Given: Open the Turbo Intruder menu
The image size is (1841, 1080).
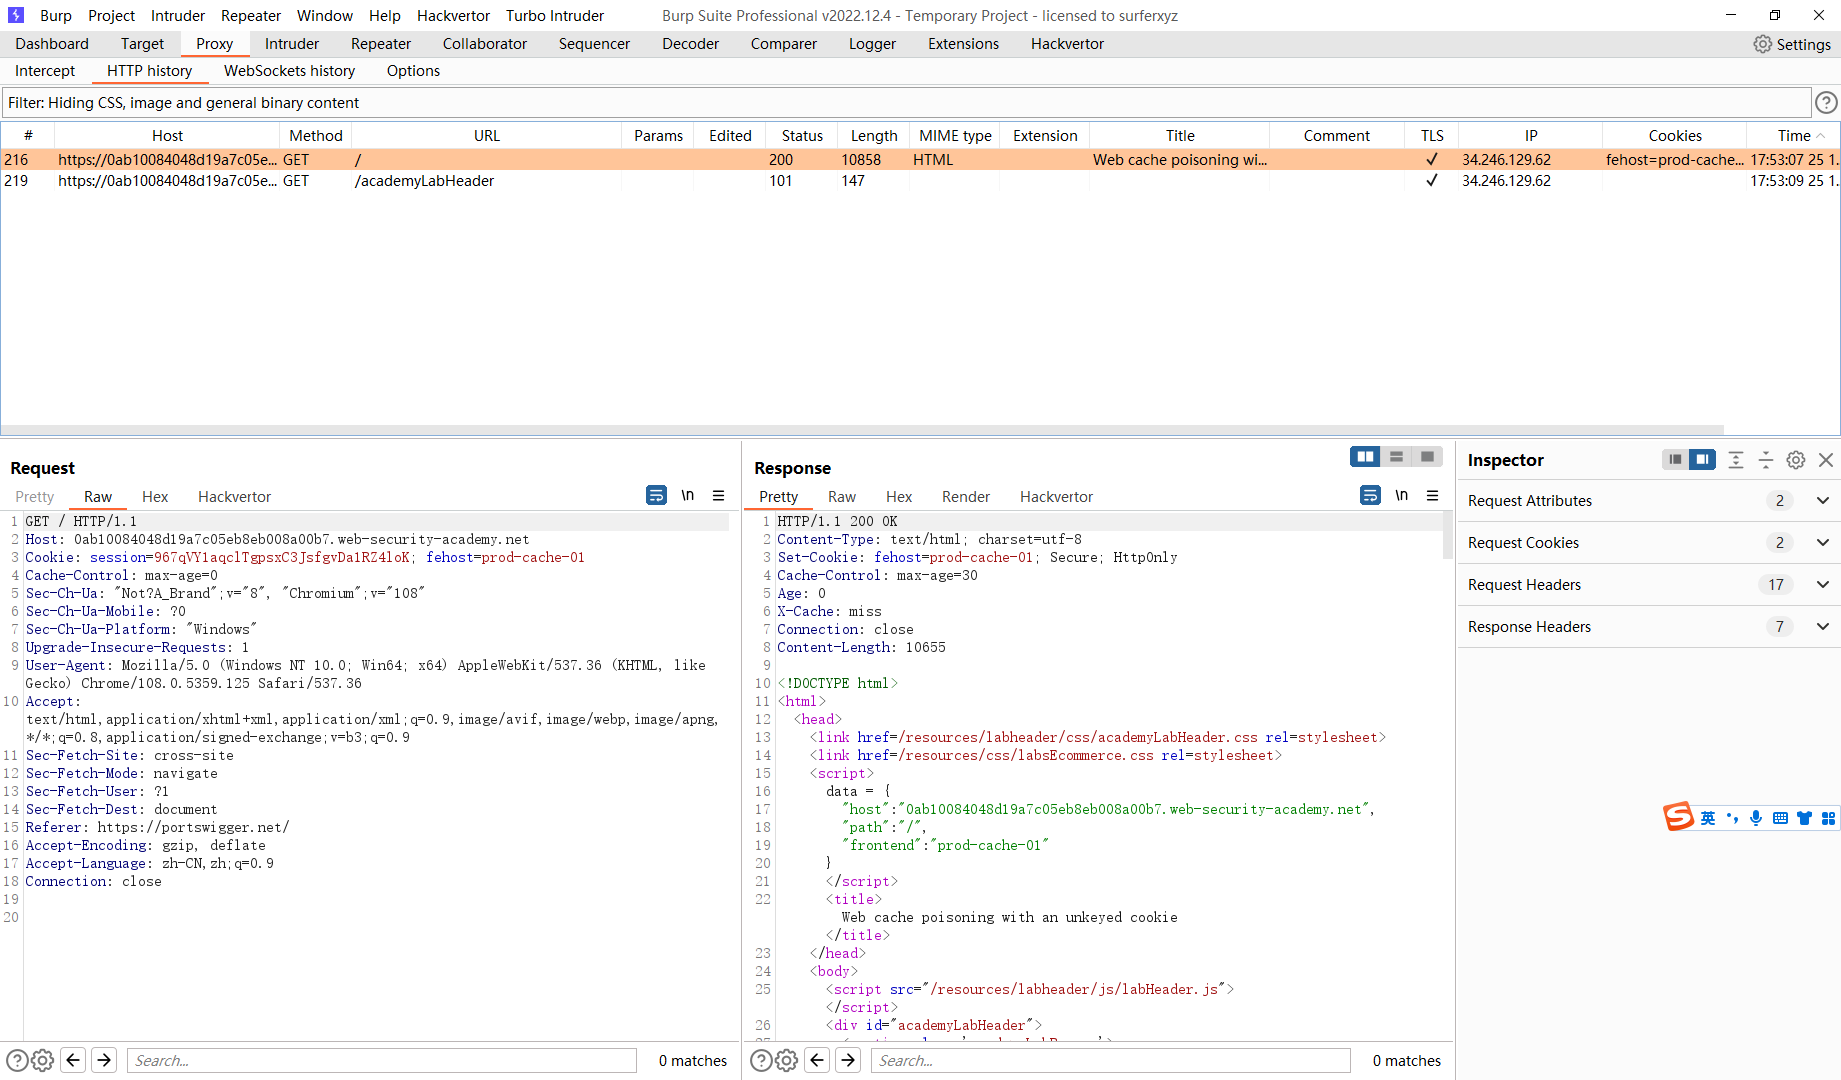Looking at the screenshot, I should pyautogui.click(x=555, y=15).
